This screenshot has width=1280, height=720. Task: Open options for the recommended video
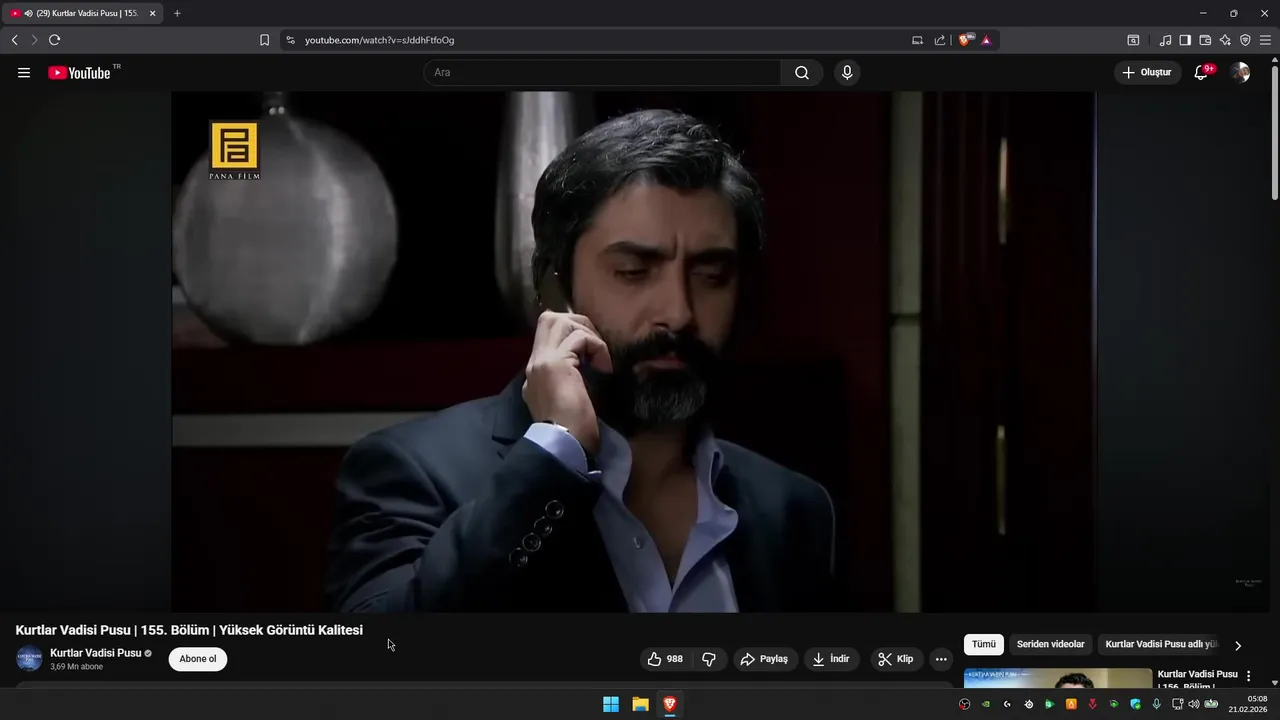[1248, 677]
